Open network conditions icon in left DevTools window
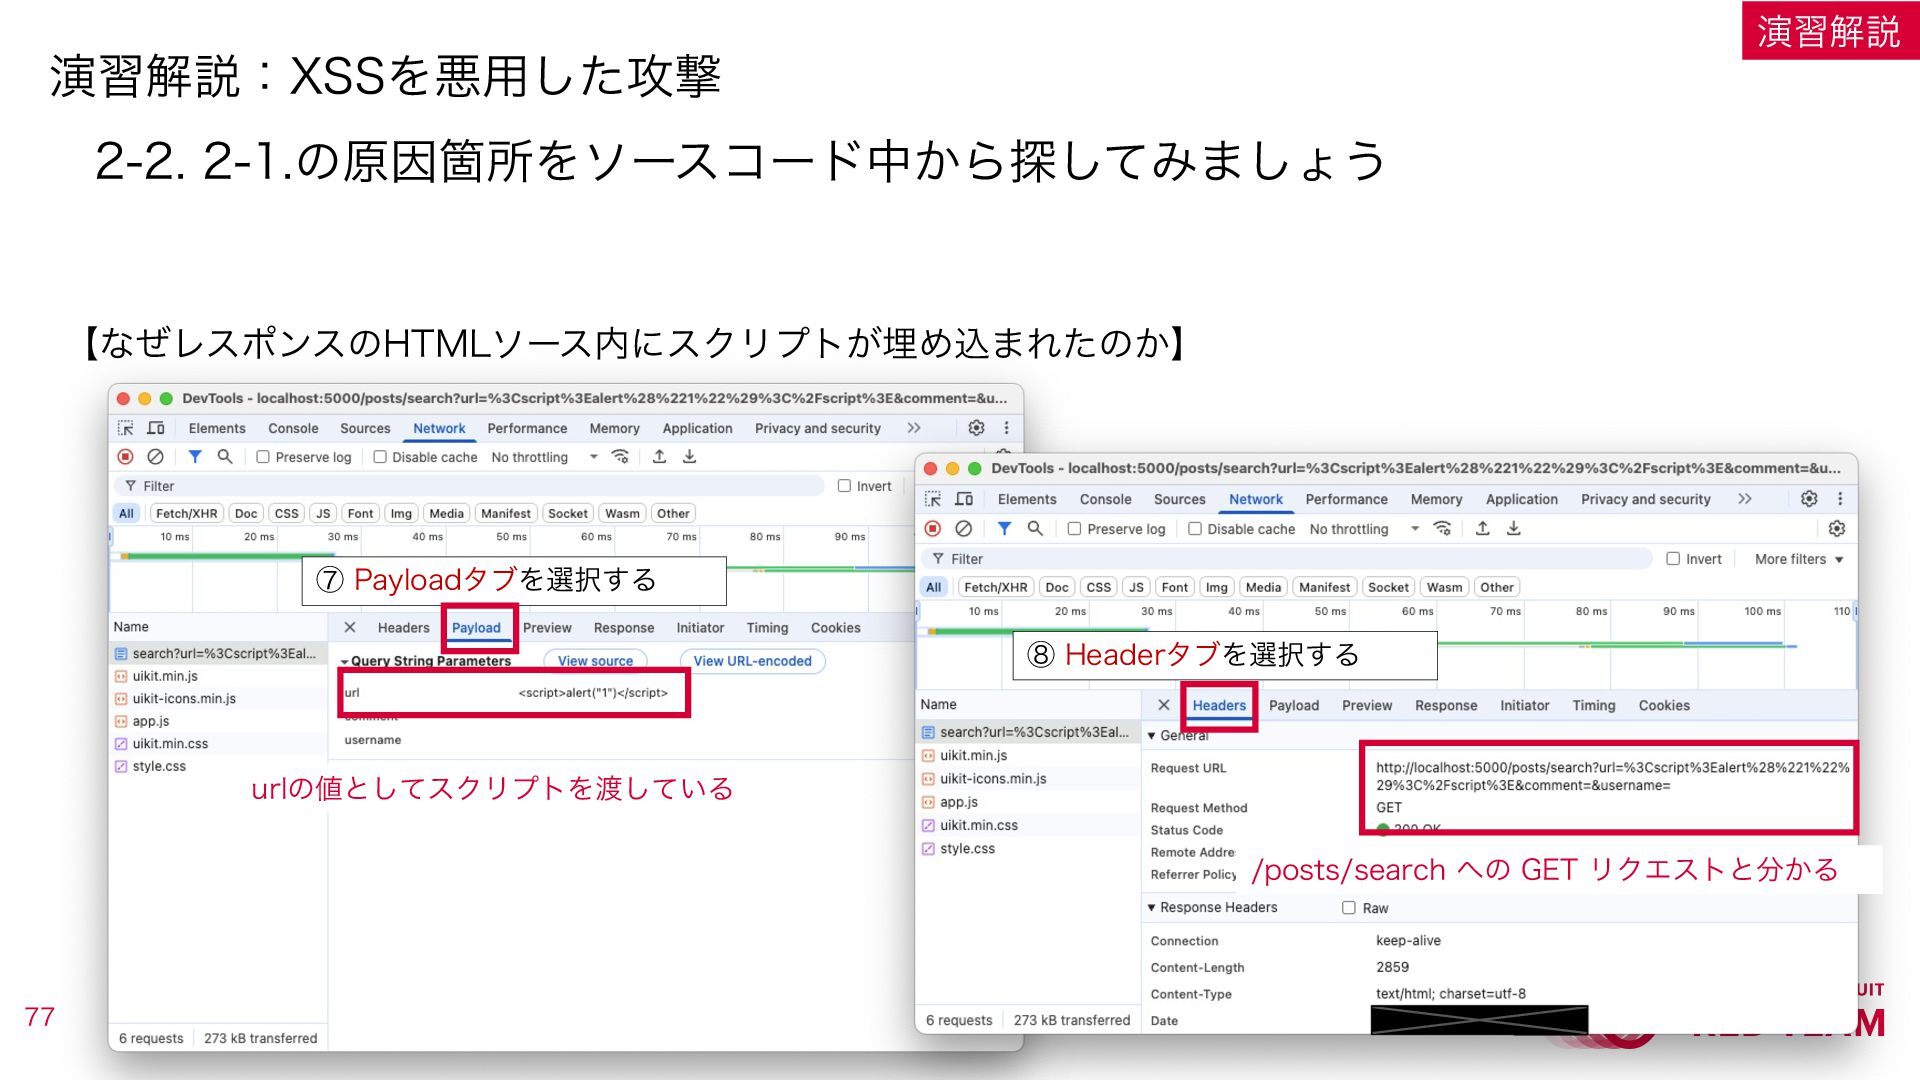Screen dimensions: 1920x1080 pyautogui.click(x=620, y=457)
